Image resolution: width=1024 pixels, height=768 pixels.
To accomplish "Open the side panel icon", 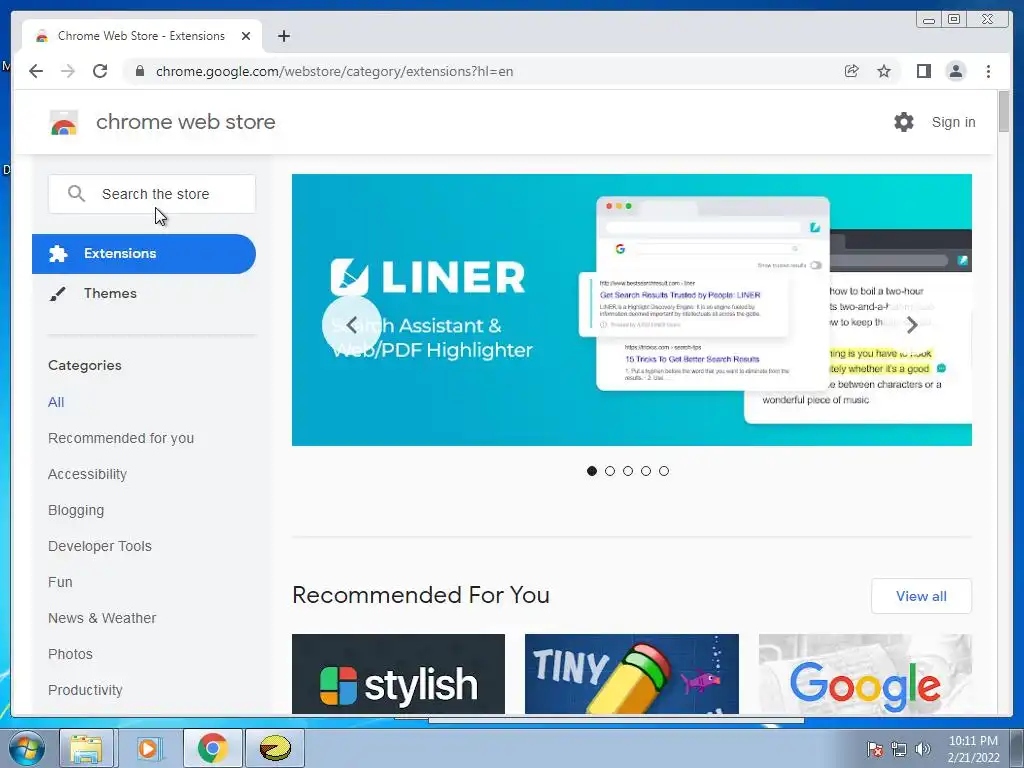I will 923,71.
